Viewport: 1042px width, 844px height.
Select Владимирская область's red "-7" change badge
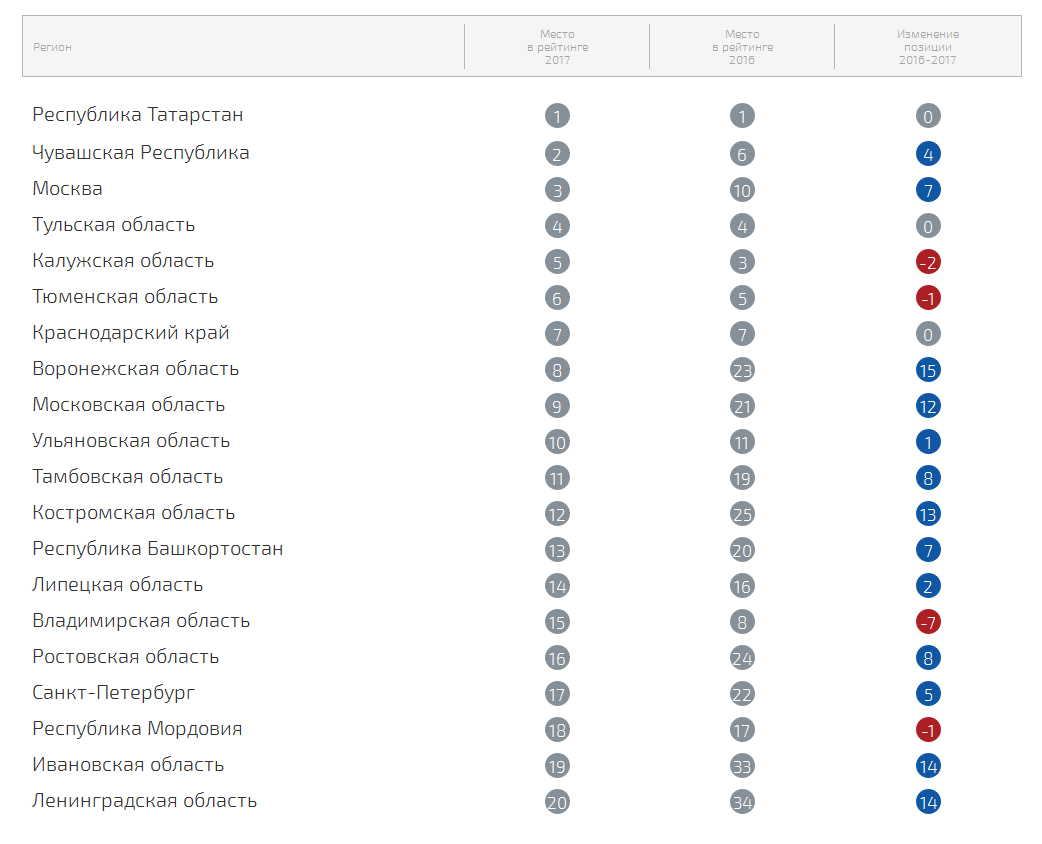click(928, 622)
